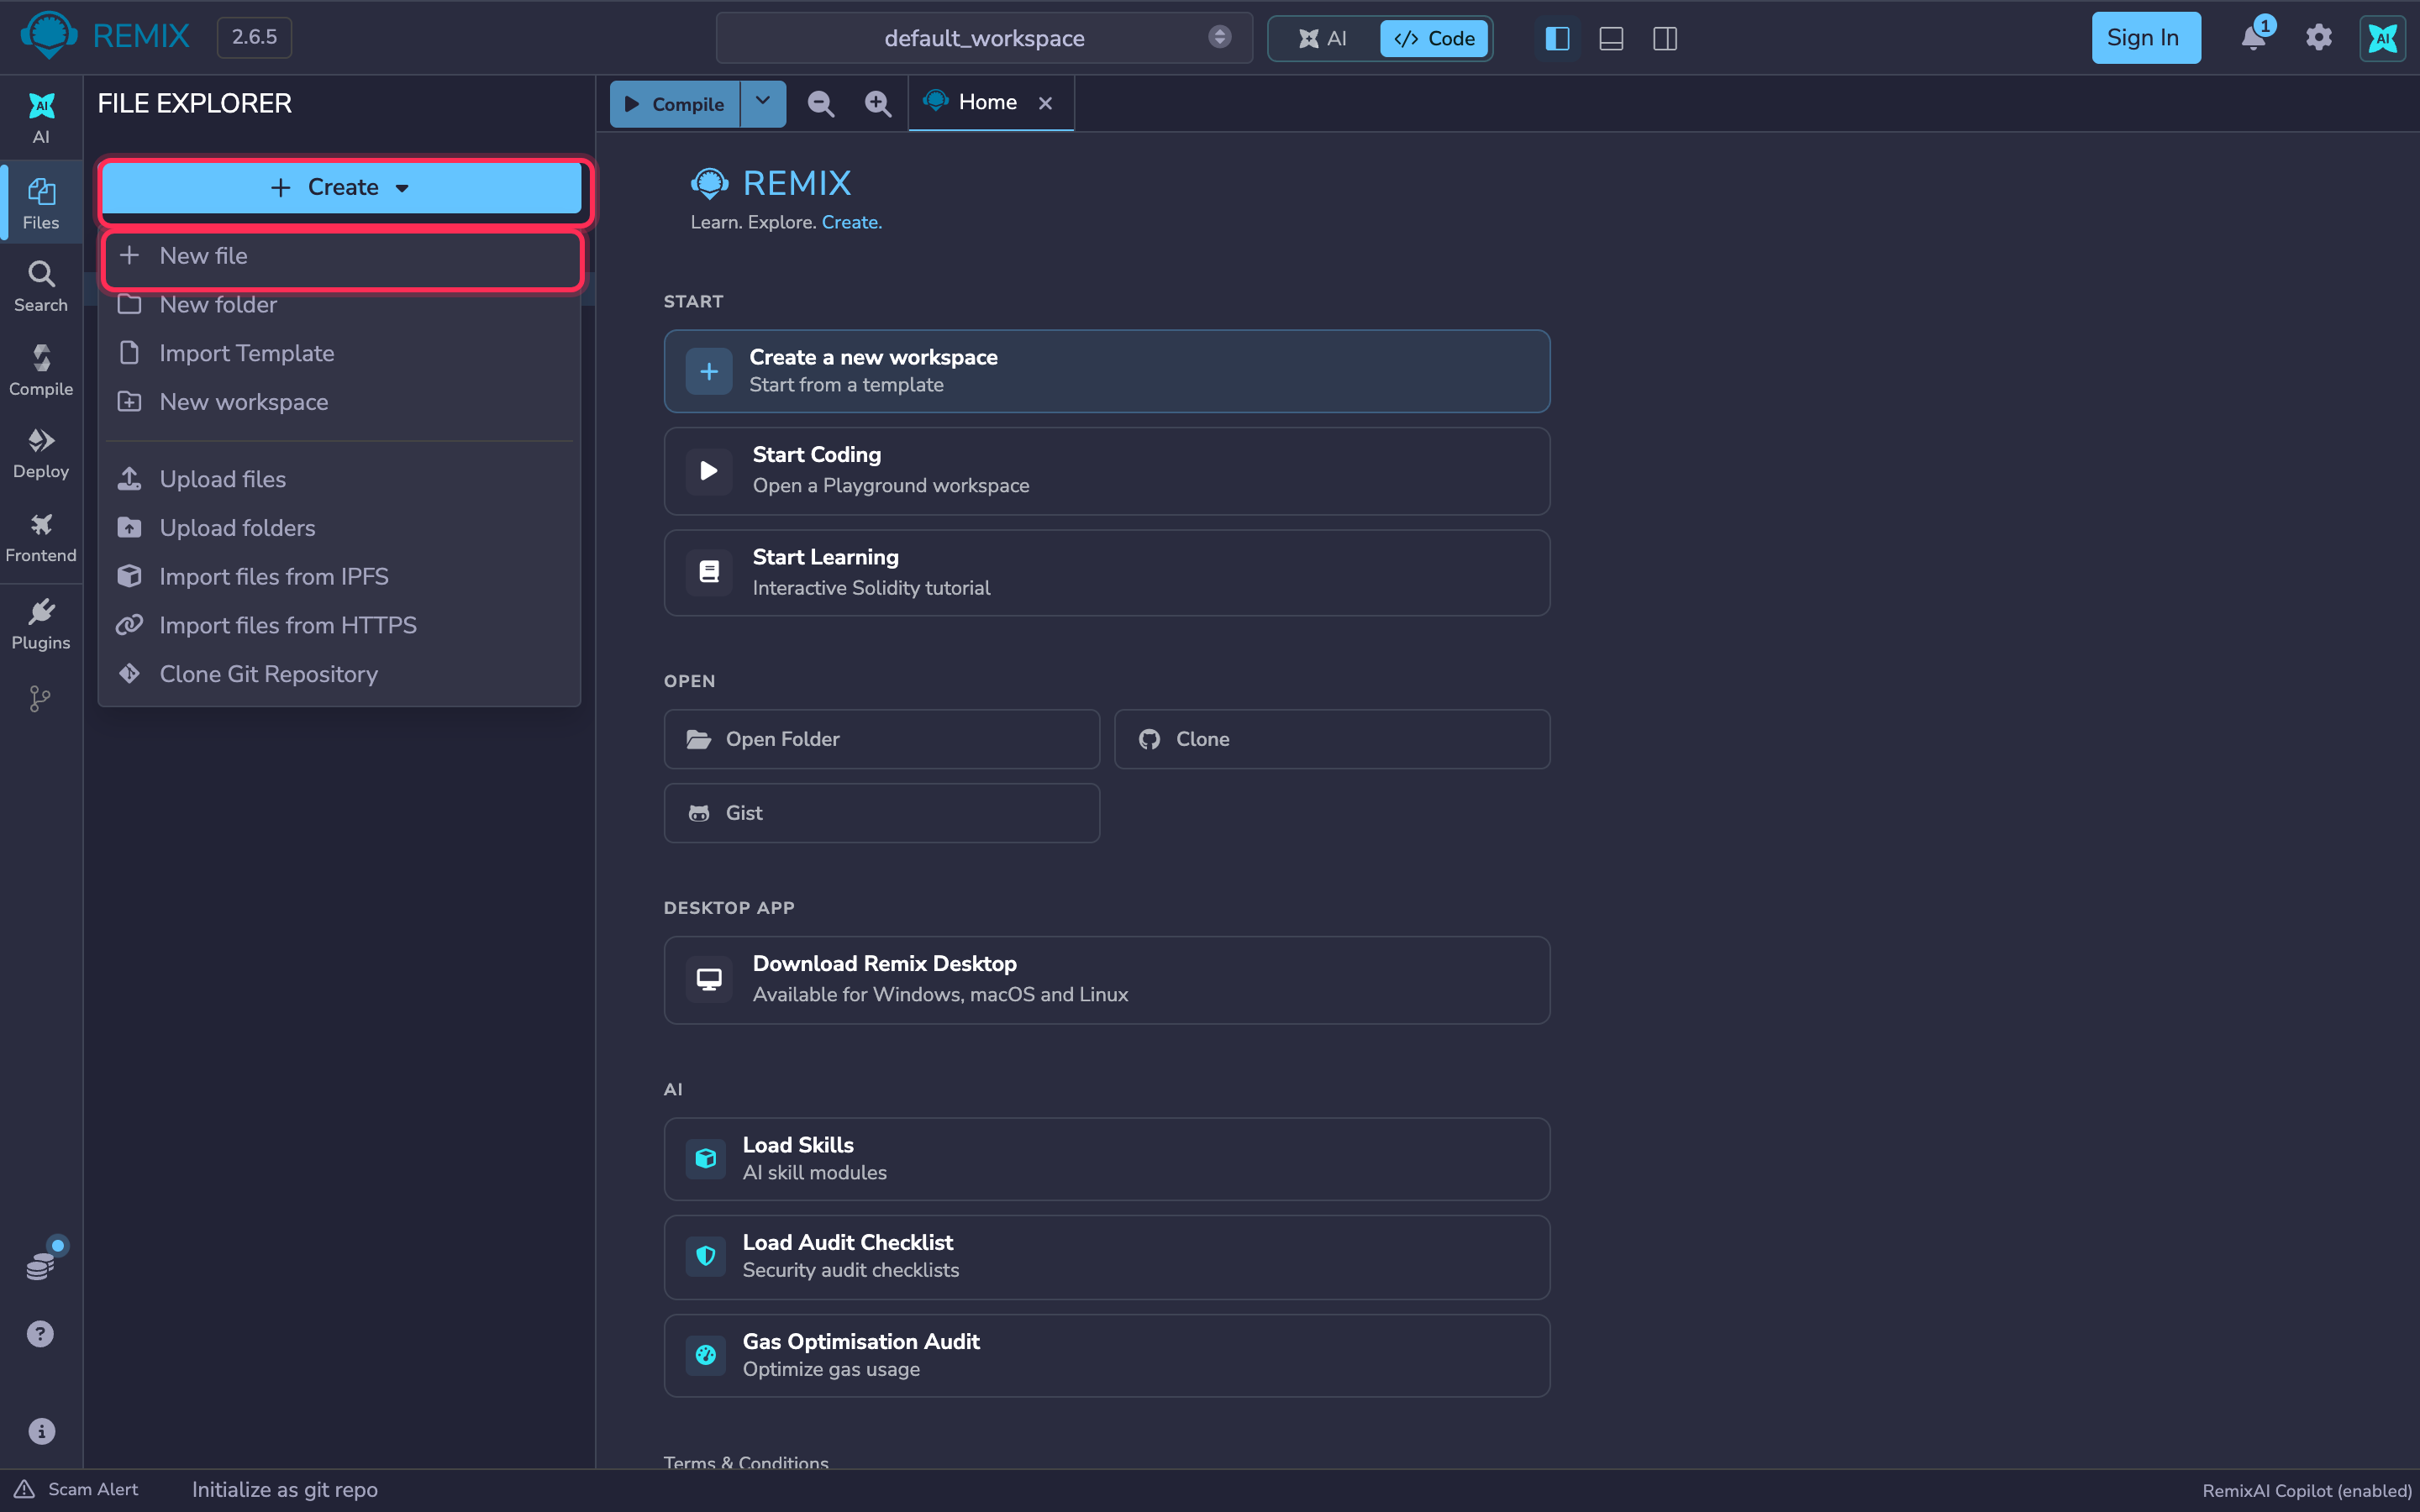Viewport: 2420px width, 1512px height.
Task: Click the cube icon on Load Skills card
Action: coord(706,1158)
